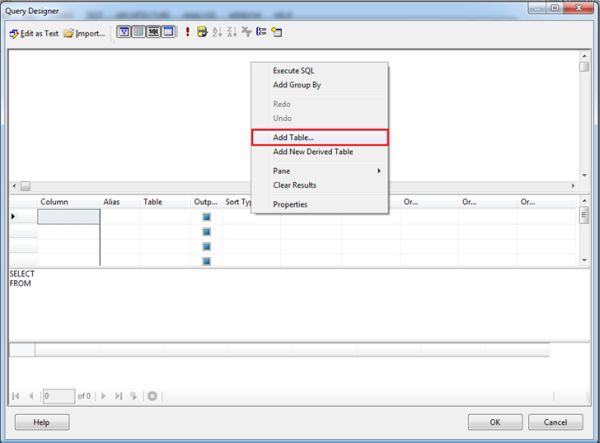Click Edit as Text toolbar button

(34, 33)
